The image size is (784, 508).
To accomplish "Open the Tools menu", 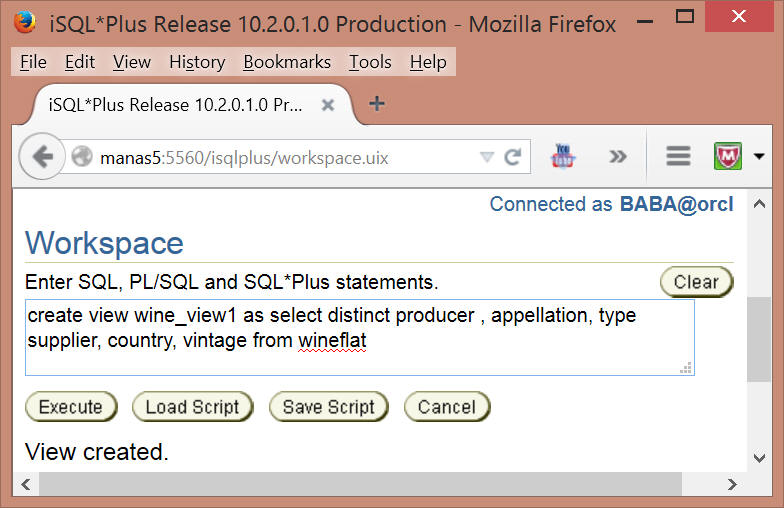I will pos(370,62).
